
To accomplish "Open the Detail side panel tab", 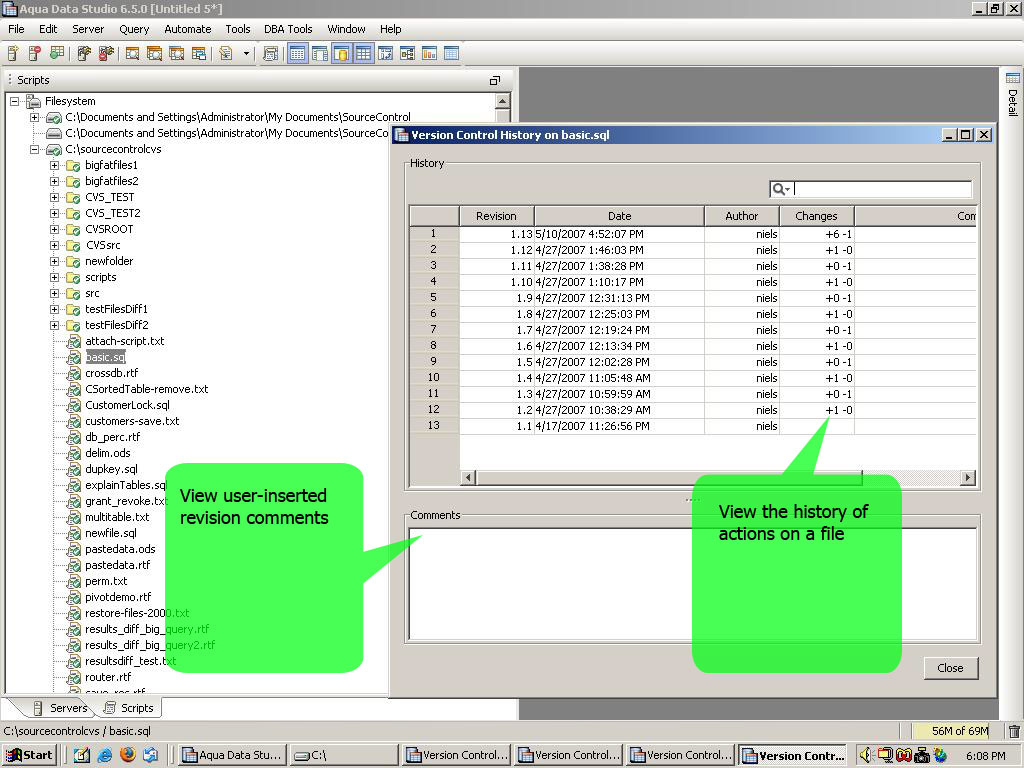I will coord(1012,95).
